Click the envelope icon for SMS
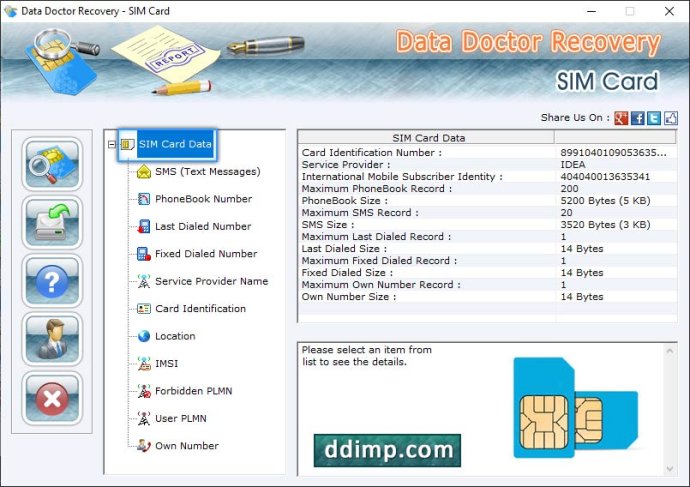 coord(144,172)
